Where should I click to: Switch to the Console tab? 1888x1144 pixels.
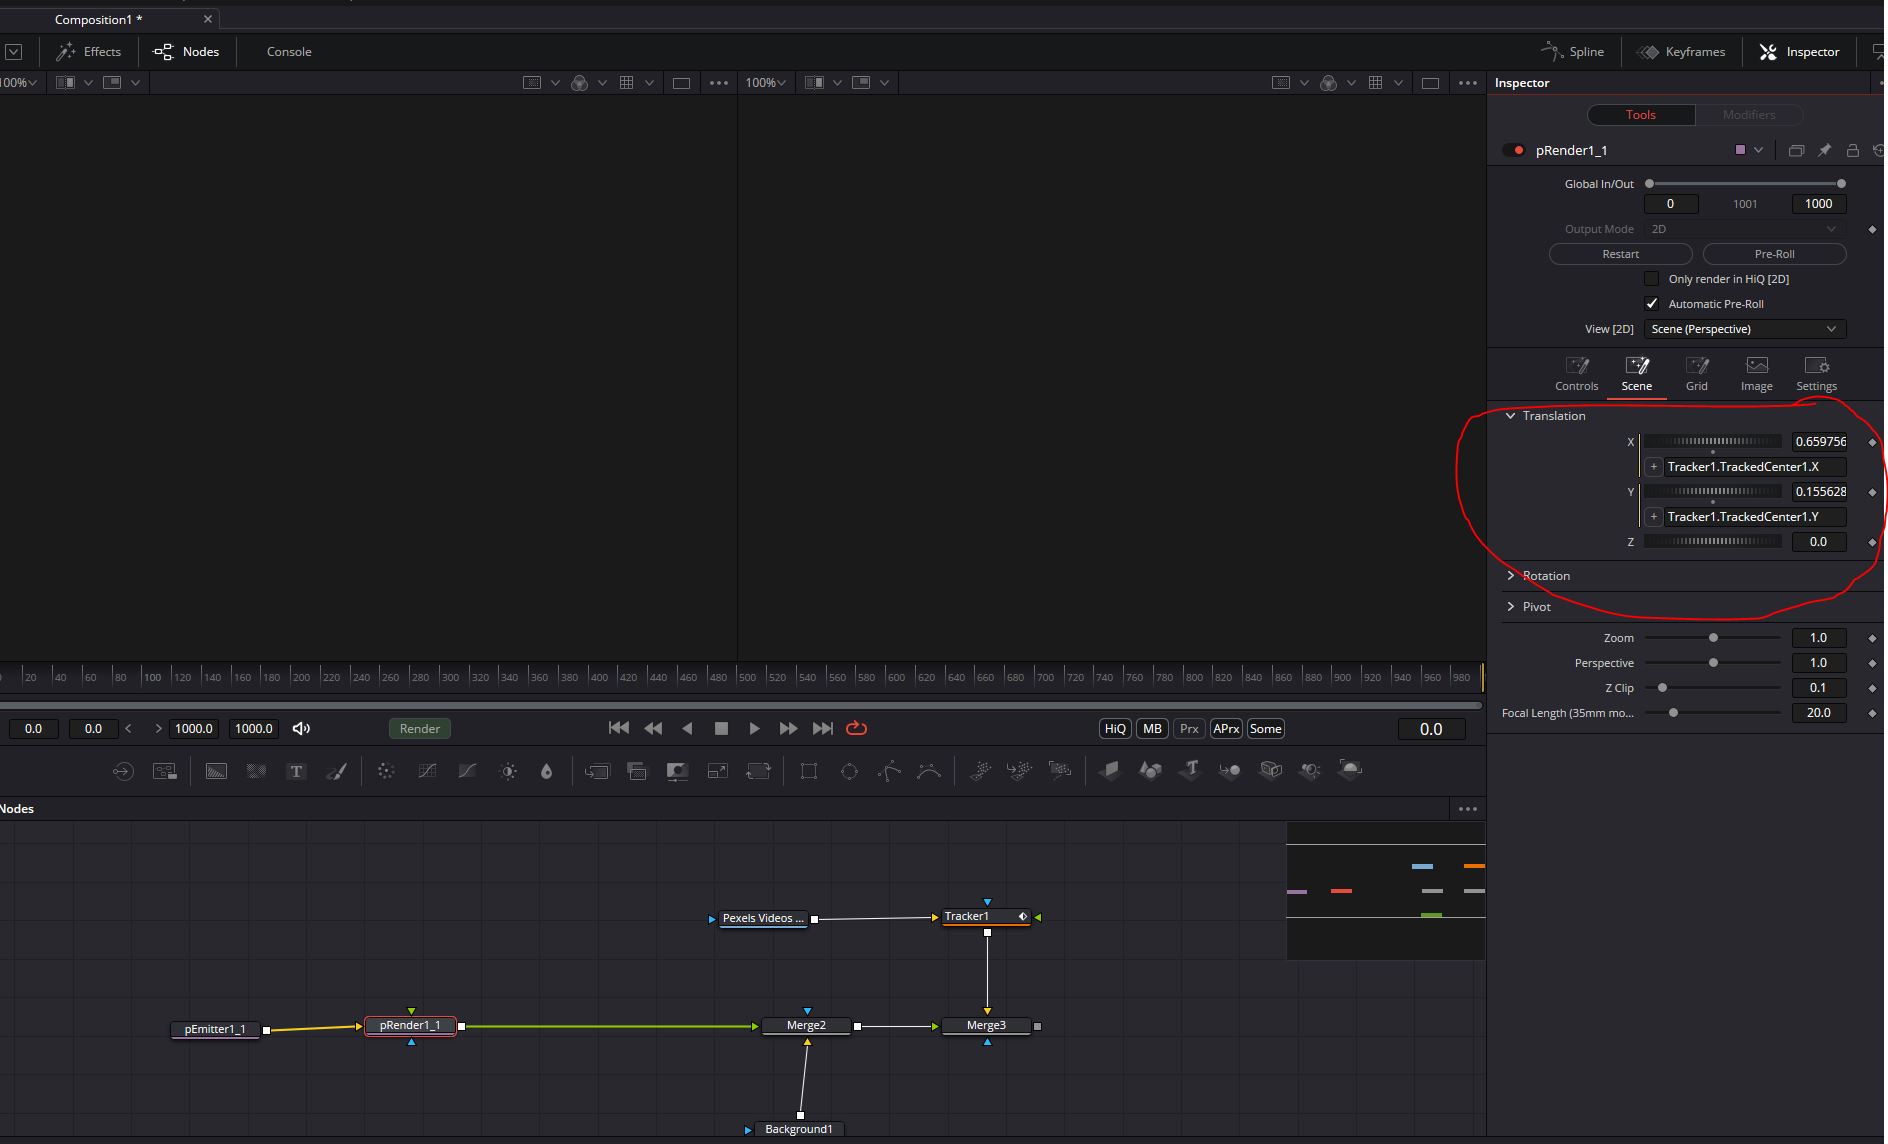289,52
